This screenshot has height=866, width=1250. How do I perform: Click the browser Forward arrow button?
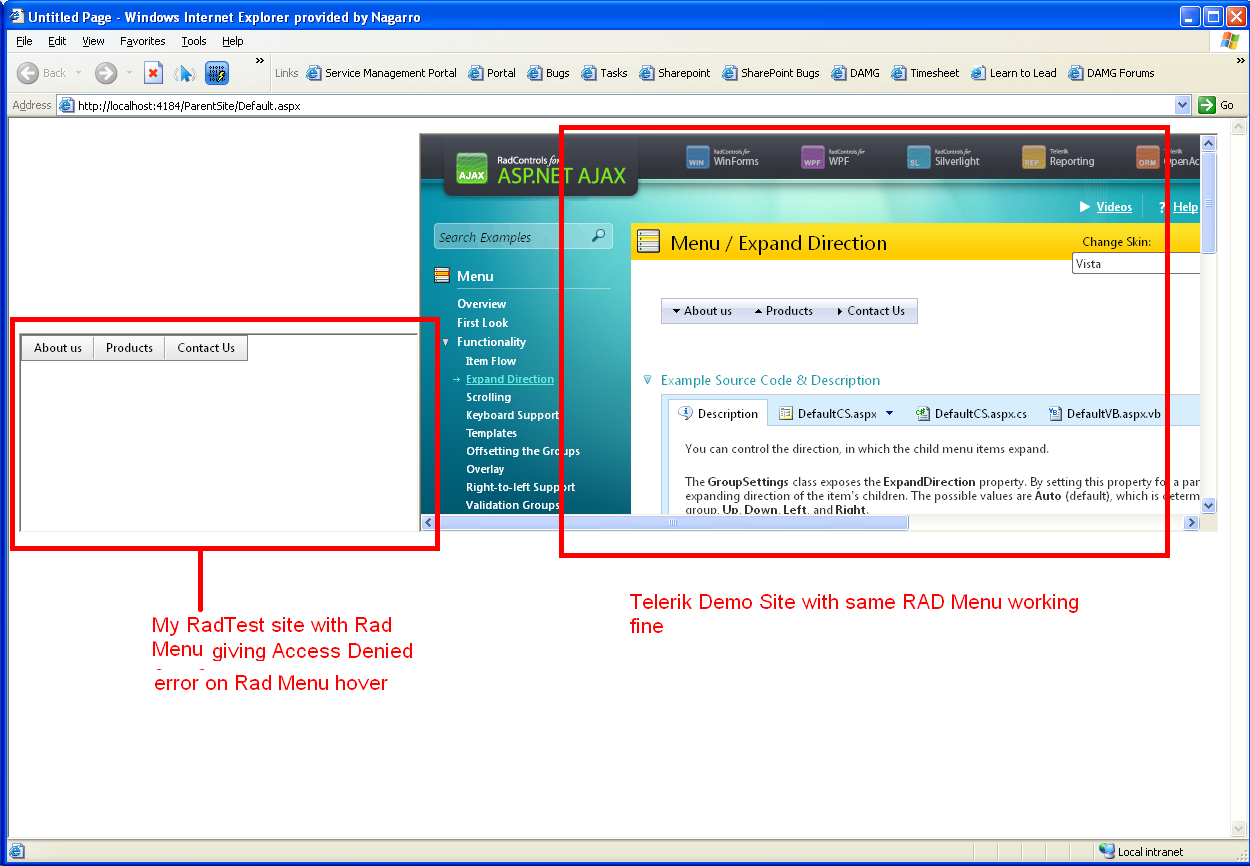106,73
